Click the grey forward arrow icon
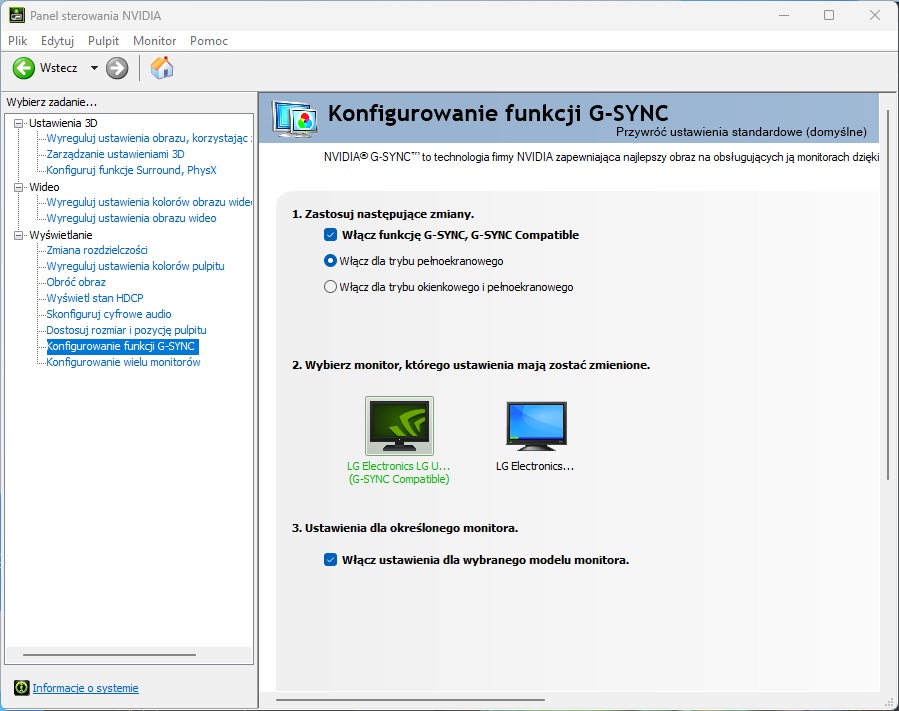Screen dimensions: 899x711 (117, 68)
